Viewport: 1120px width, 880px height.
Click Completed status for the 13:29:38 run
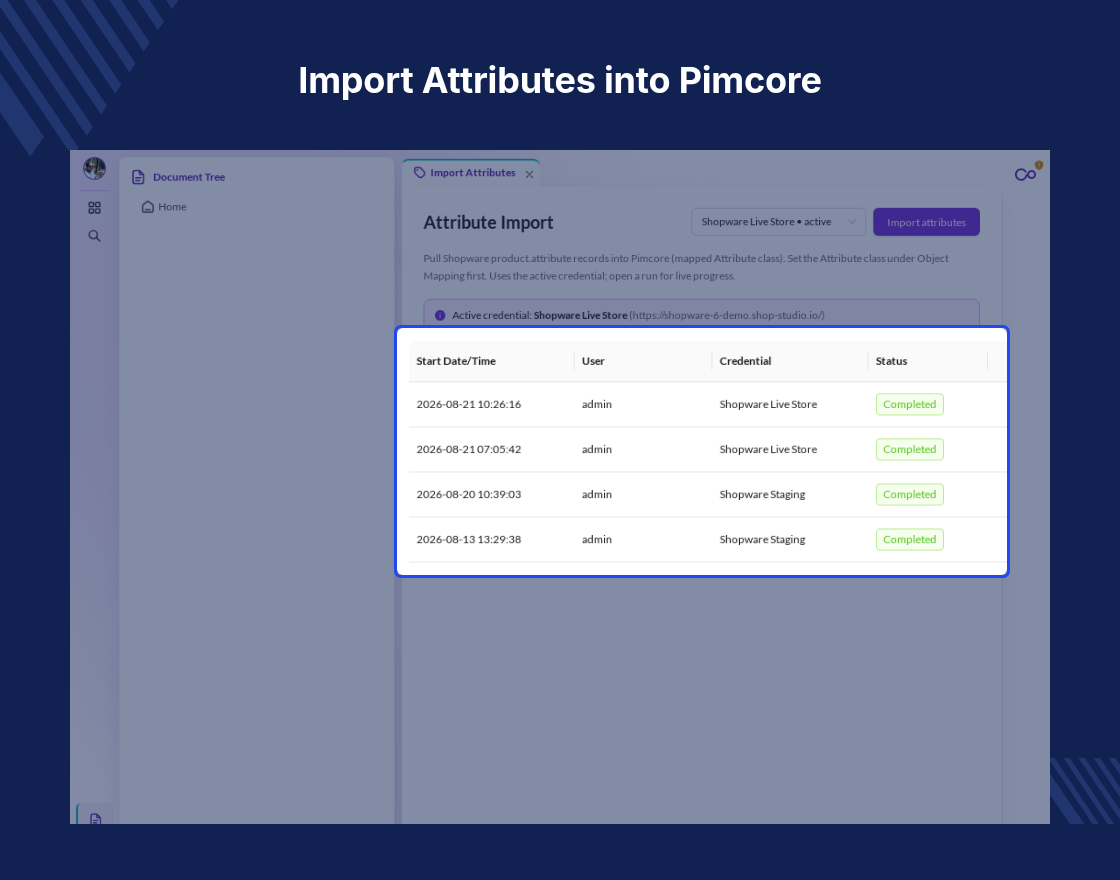tap(909, 539)
